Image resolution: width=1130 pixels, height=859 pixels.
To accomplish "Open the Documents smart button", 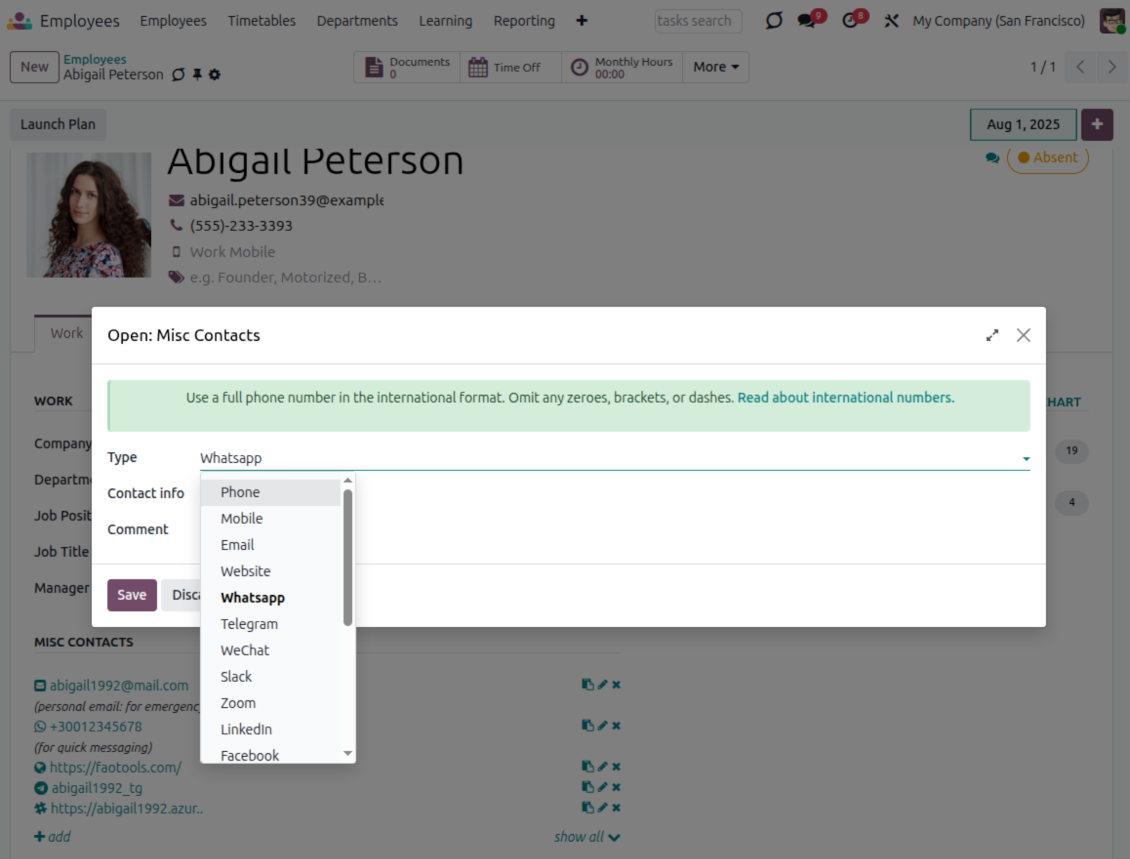I will [407, 67].
